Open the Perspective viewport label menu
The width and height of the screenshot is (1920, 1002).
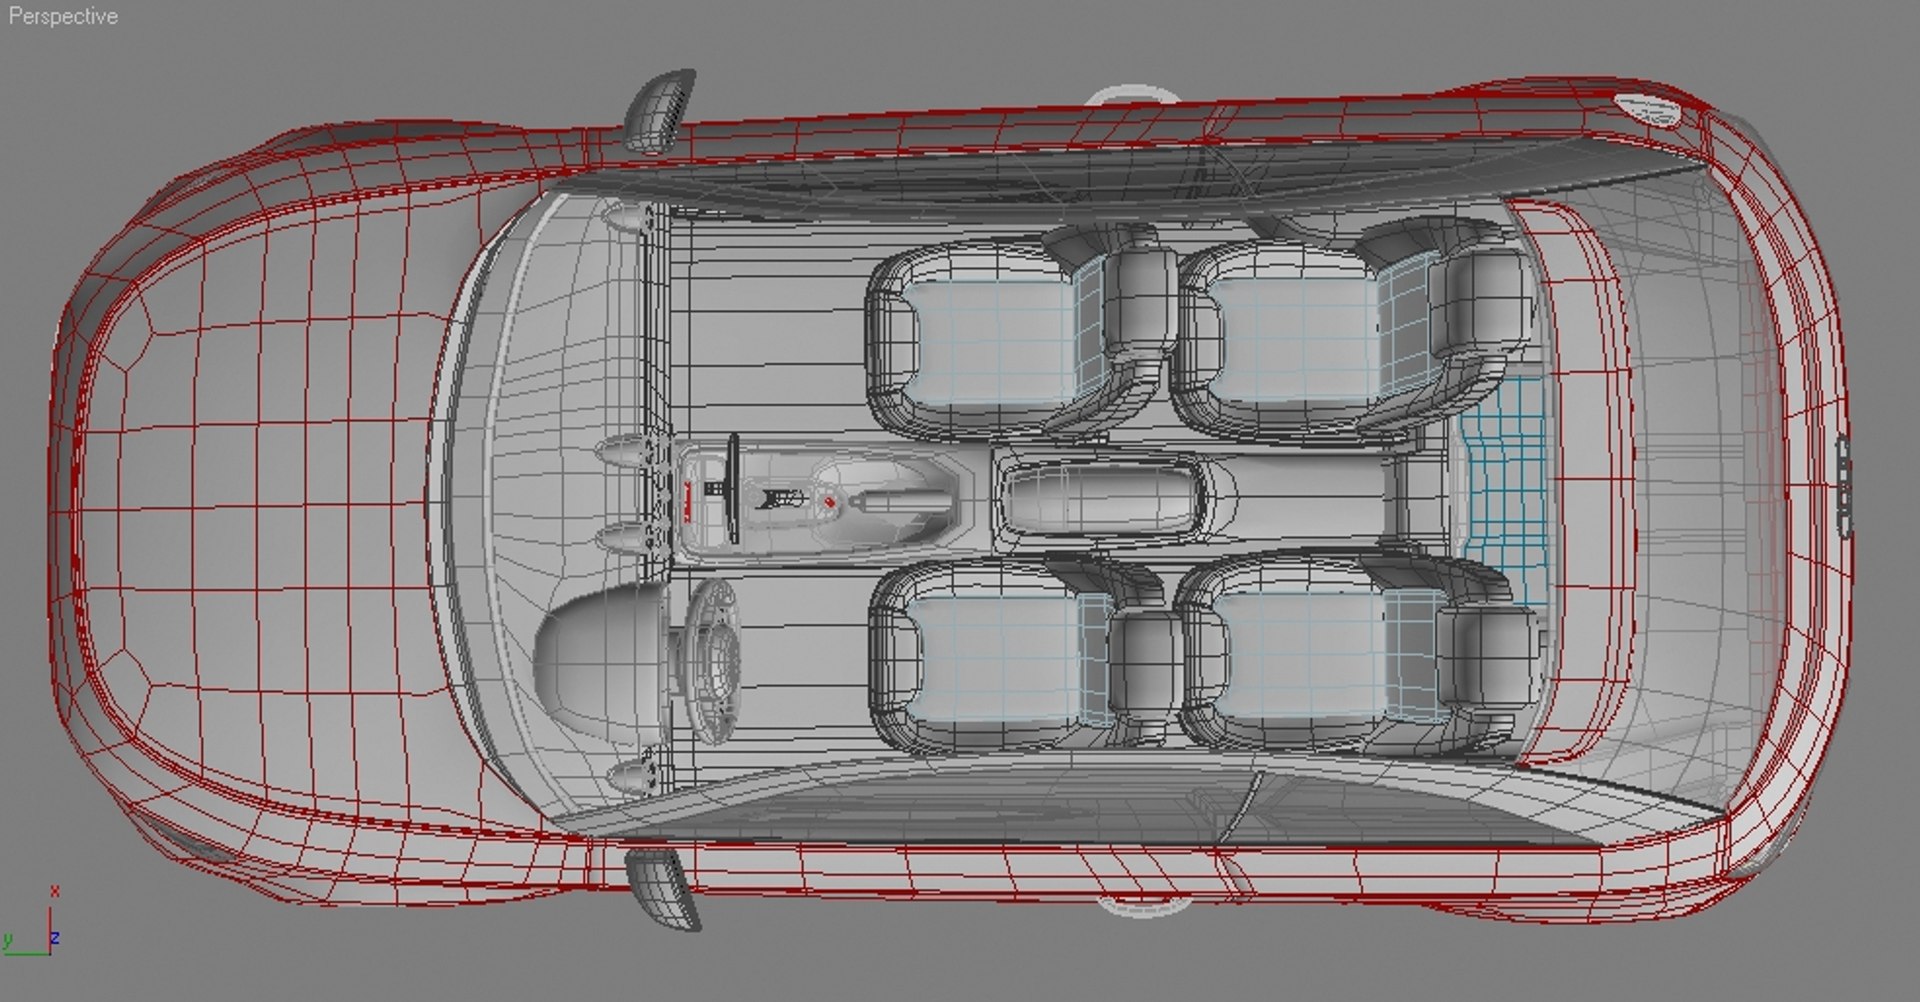pyautogui.click(x=62, y=16)
